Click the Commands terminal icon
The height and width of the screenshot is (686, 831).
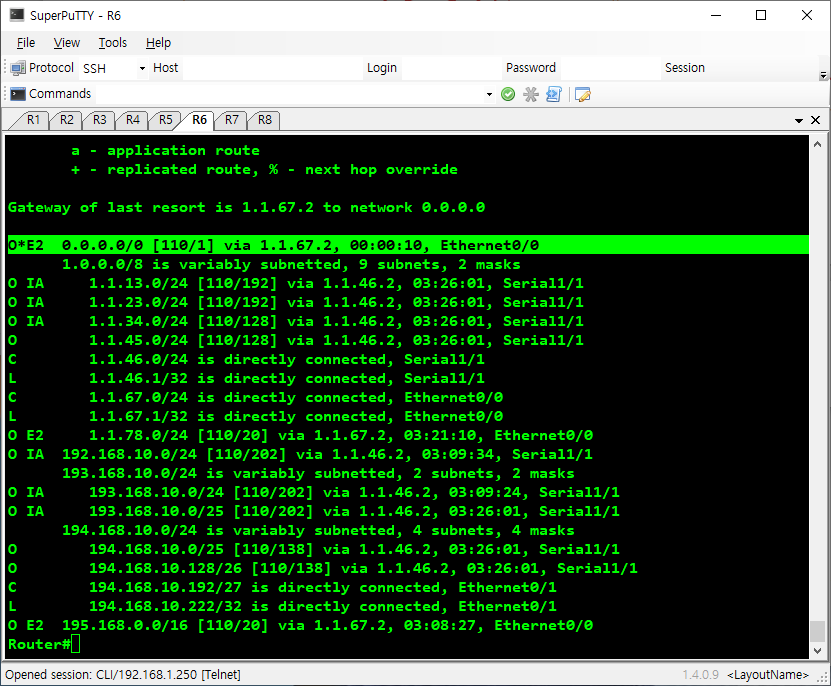pos(18,94)
